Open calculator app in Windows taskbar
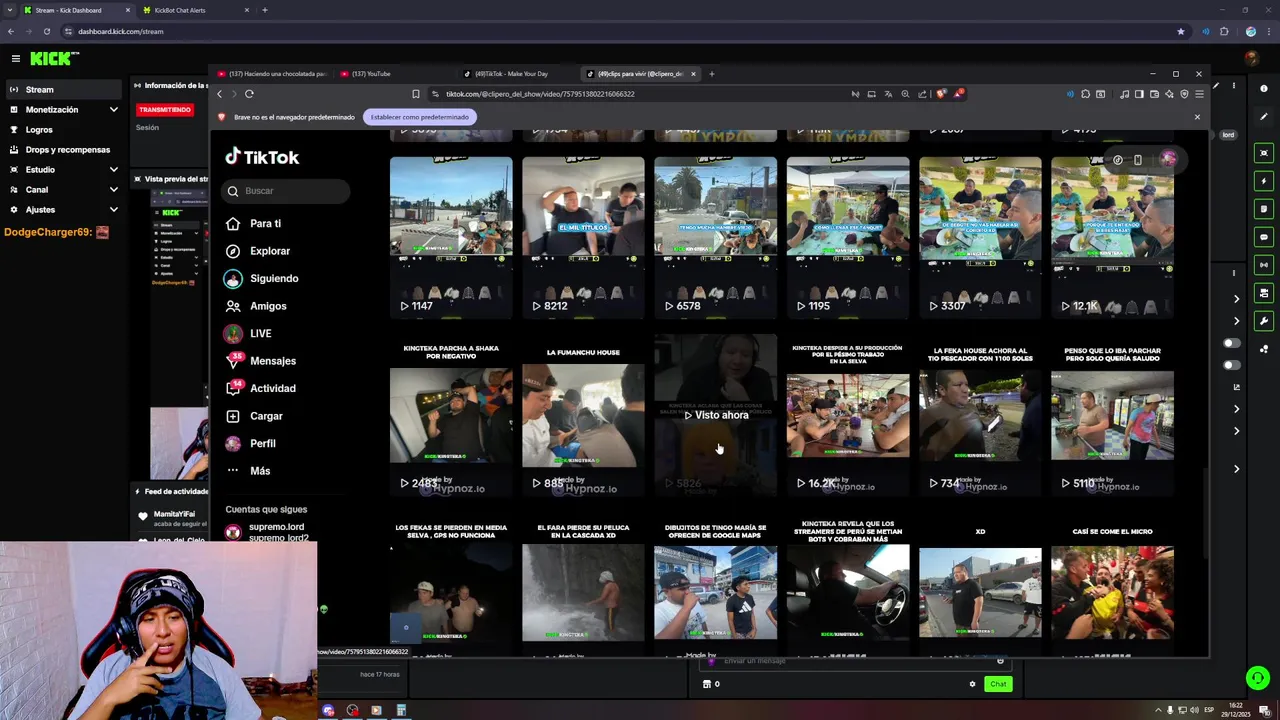This screenshot has height=720, width=1280. click(x=401, y=711)
